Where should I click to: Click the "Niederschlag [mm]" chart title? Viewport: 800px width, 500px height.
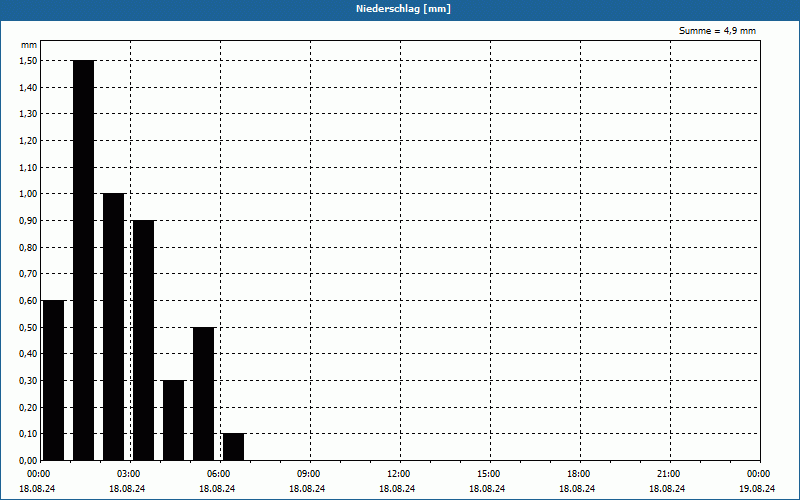403,9
